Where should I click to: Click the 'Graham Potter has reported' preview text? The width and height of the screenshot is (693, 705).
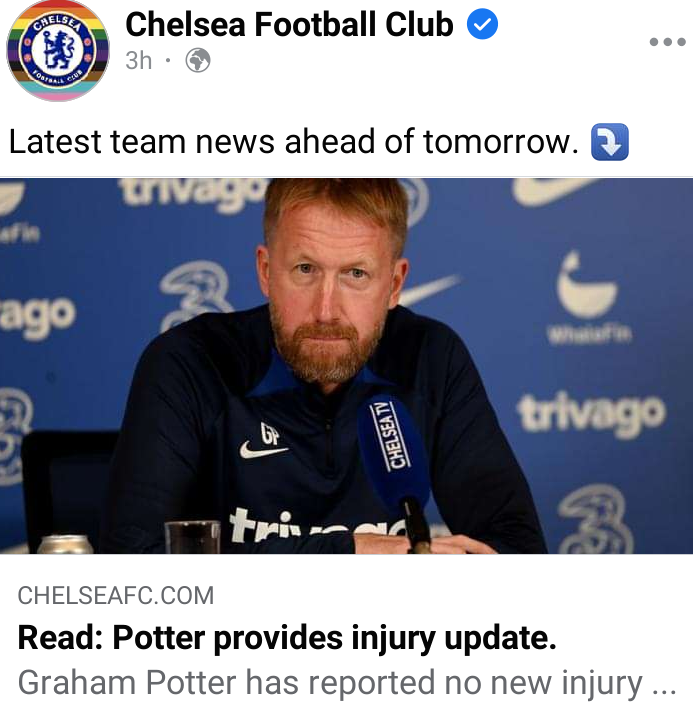coord(346,683)
